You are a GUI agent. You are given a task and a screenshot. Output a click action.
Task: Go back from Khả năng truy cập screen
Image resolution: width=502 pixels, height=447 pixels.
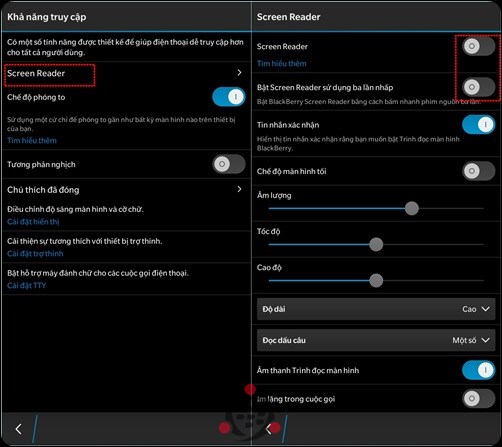(19, 429)
